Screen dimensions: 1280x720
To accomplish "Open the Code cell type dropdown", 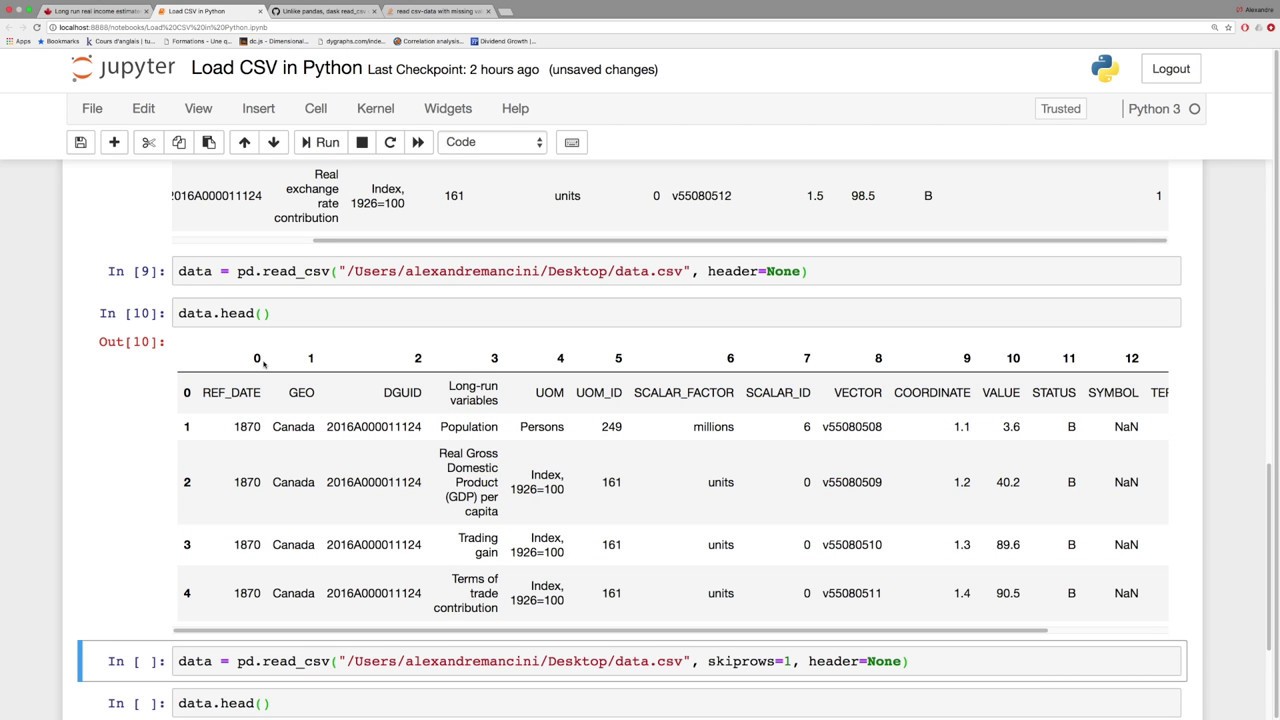I will (493, 142).
